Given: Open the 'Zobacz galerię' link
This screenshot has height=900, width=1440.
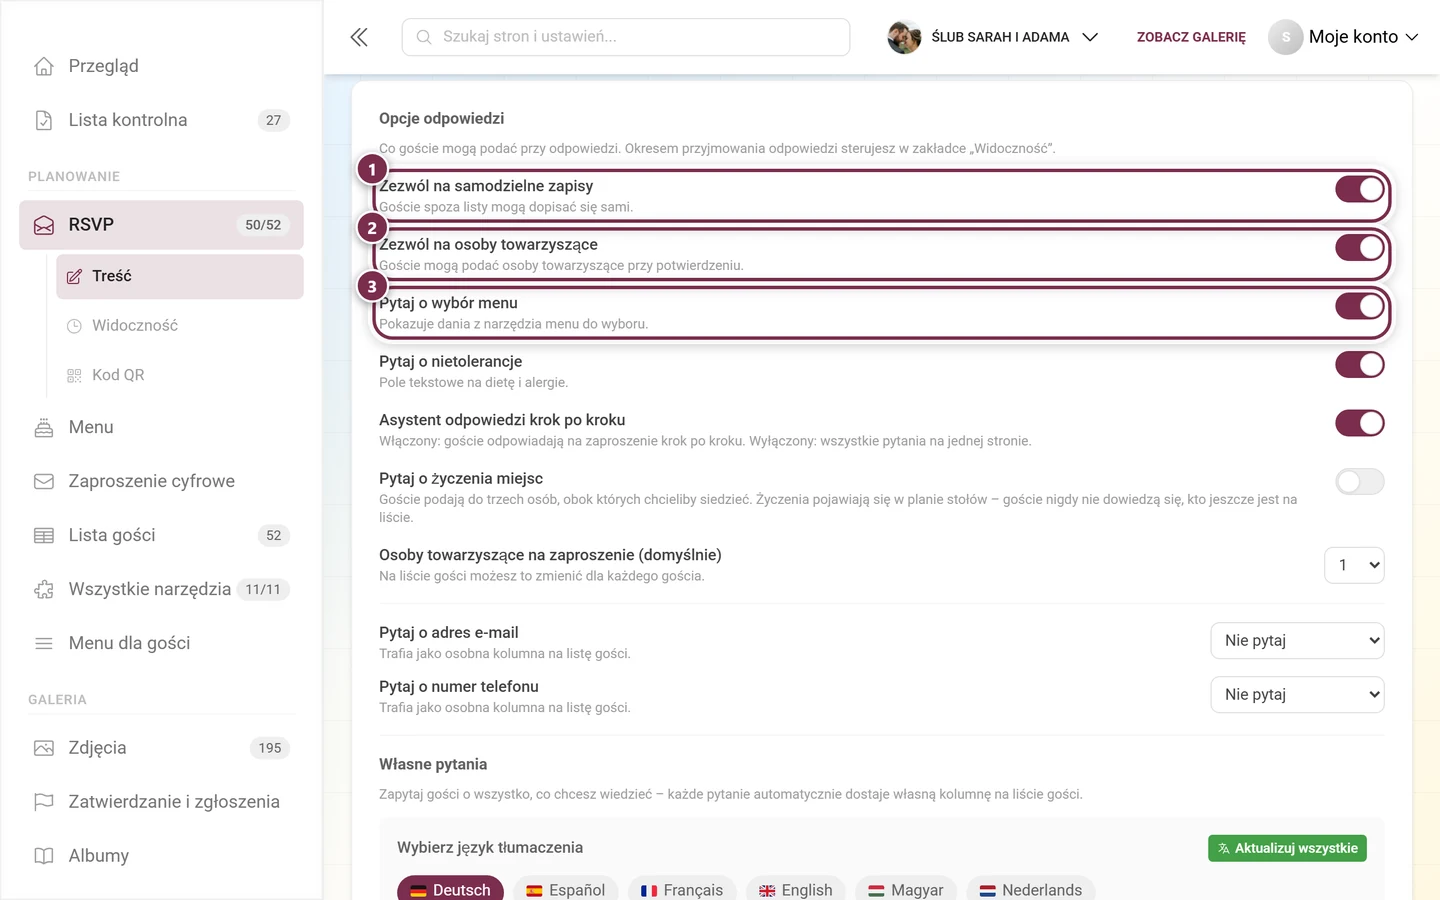Looking at the screenshot, I should 1191,37.
